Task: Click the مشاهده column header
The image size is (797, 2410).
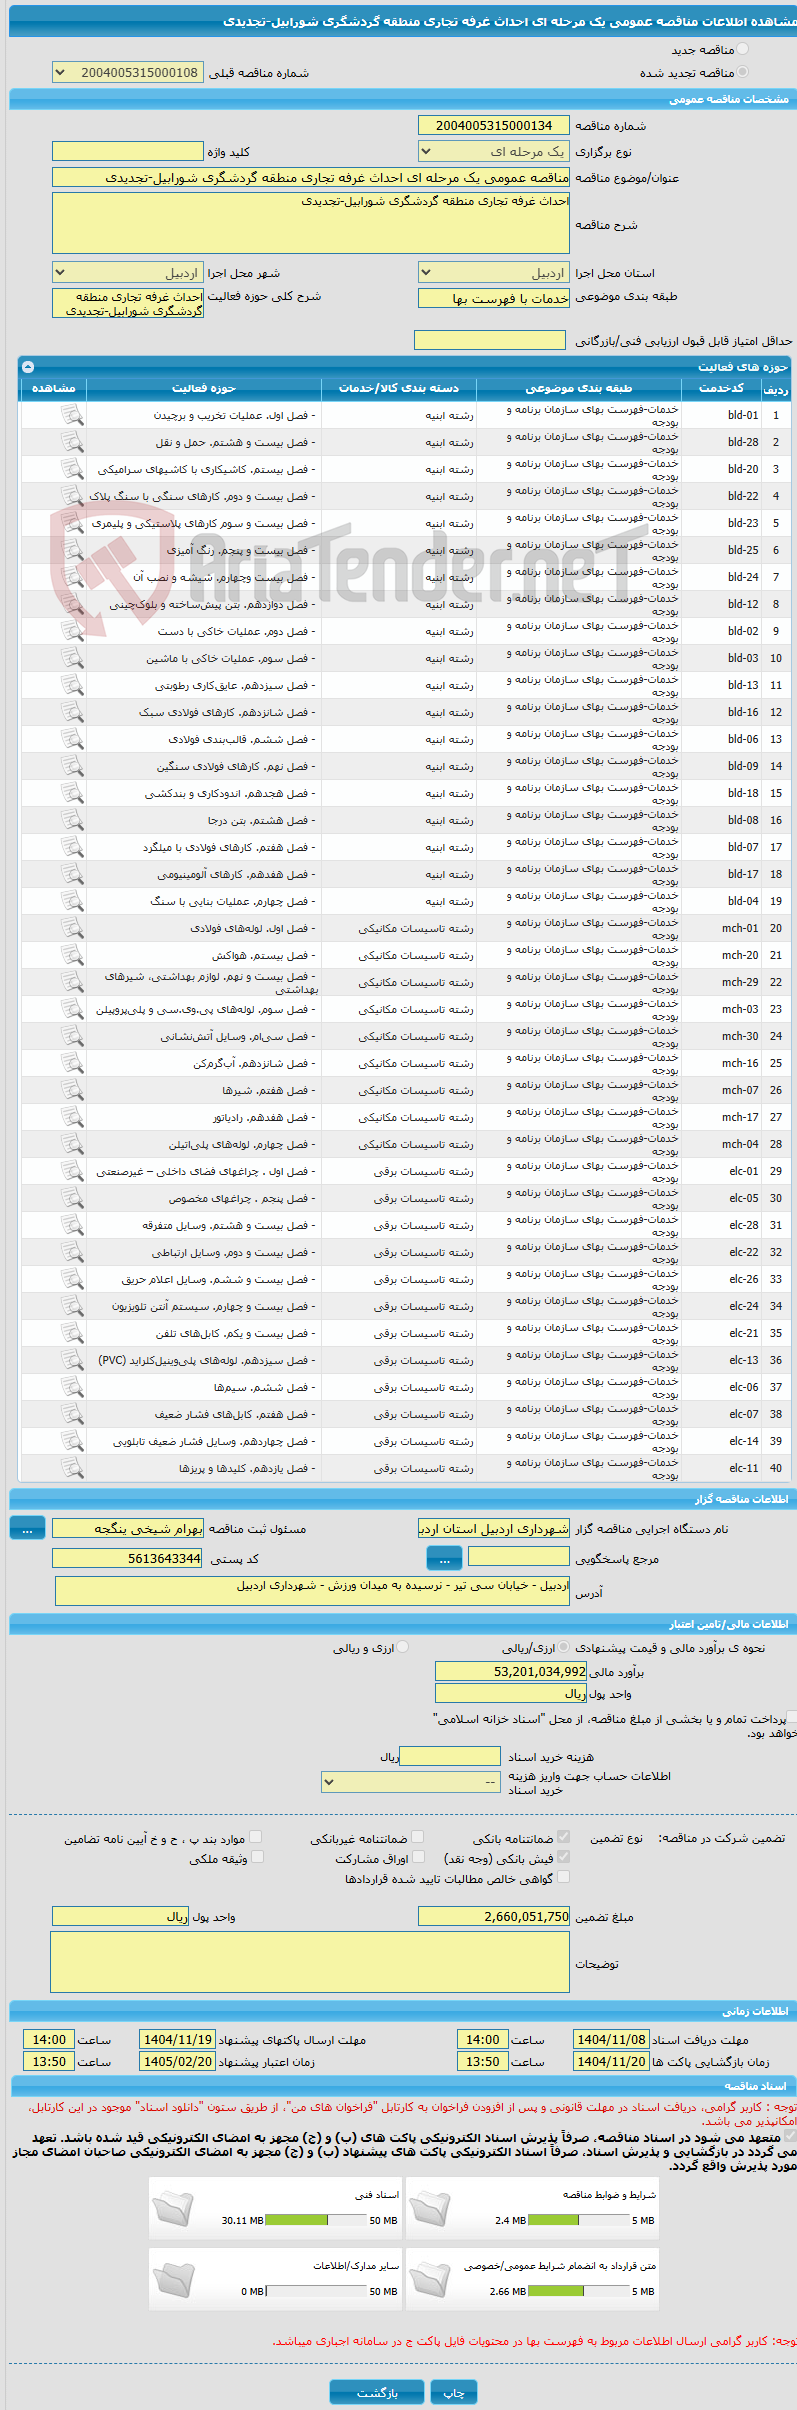Action: coord(54,388)
